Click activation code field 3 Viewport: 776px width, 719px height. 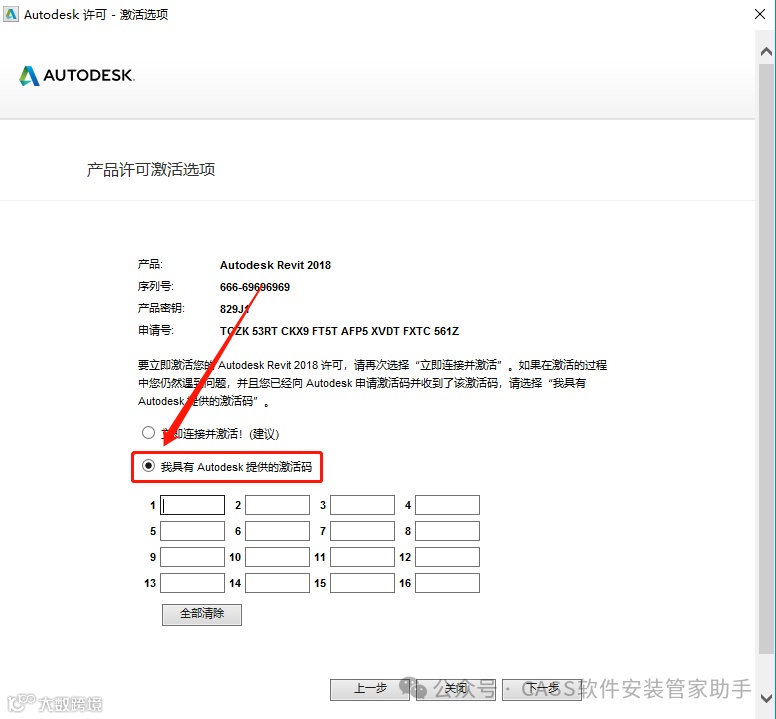pyautogui.click(x=363, y=505)
